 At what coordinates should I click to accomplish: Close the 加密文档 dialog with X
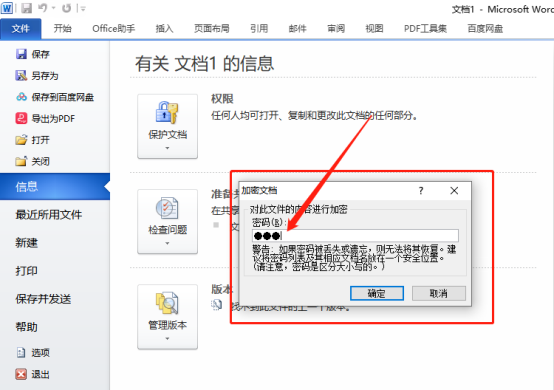454,191
